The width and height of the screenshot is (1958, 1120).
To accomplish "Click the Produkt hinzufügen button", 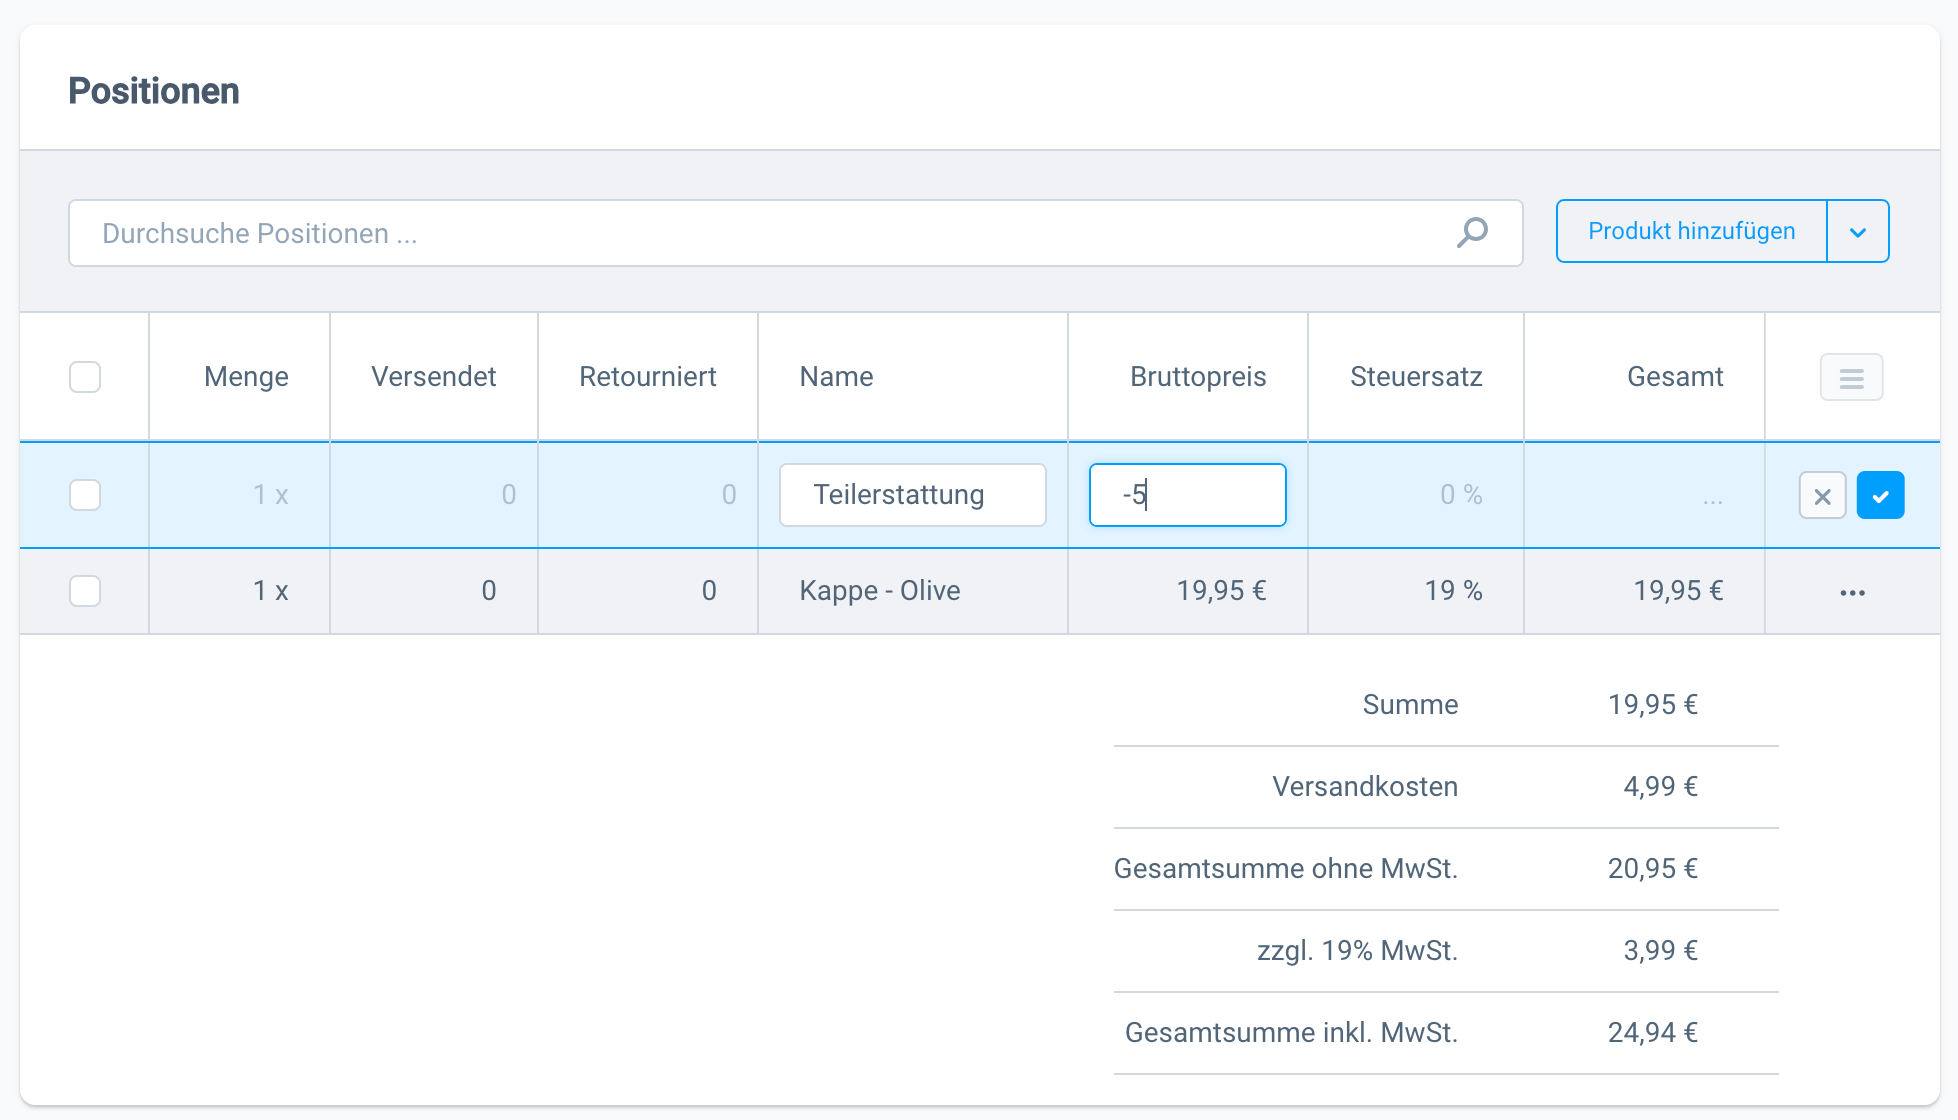I will pos(1691,232).
